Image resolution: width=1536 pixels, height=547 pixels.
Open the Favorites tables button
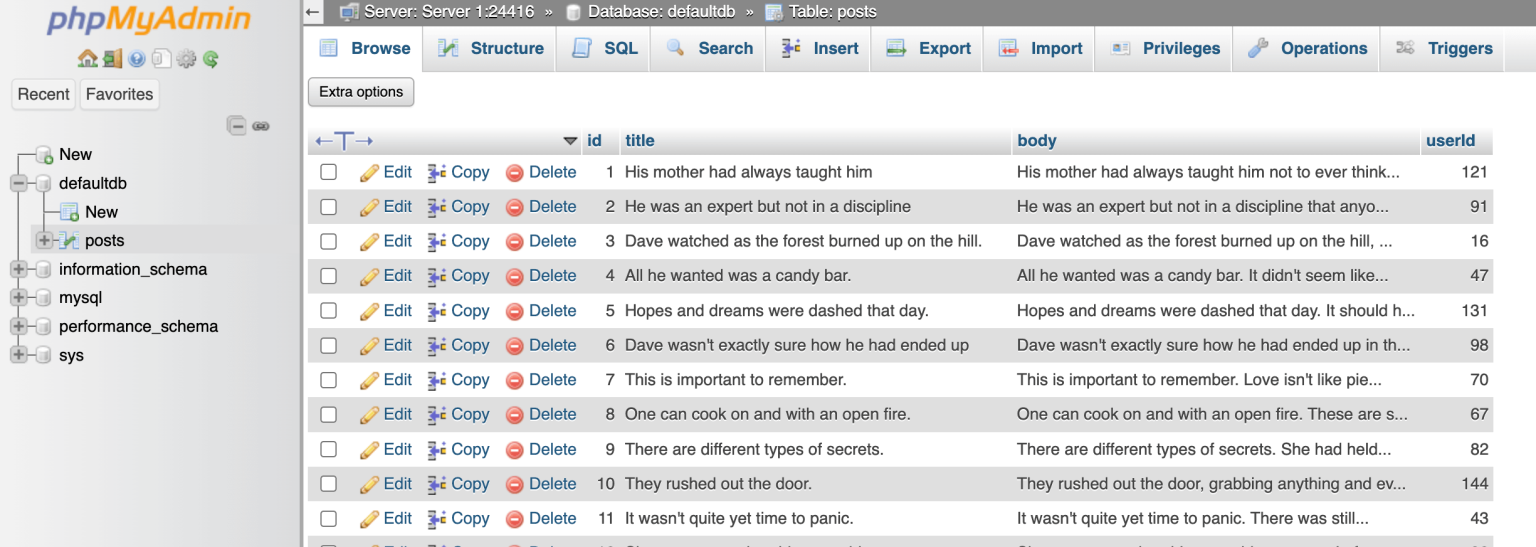119,94
